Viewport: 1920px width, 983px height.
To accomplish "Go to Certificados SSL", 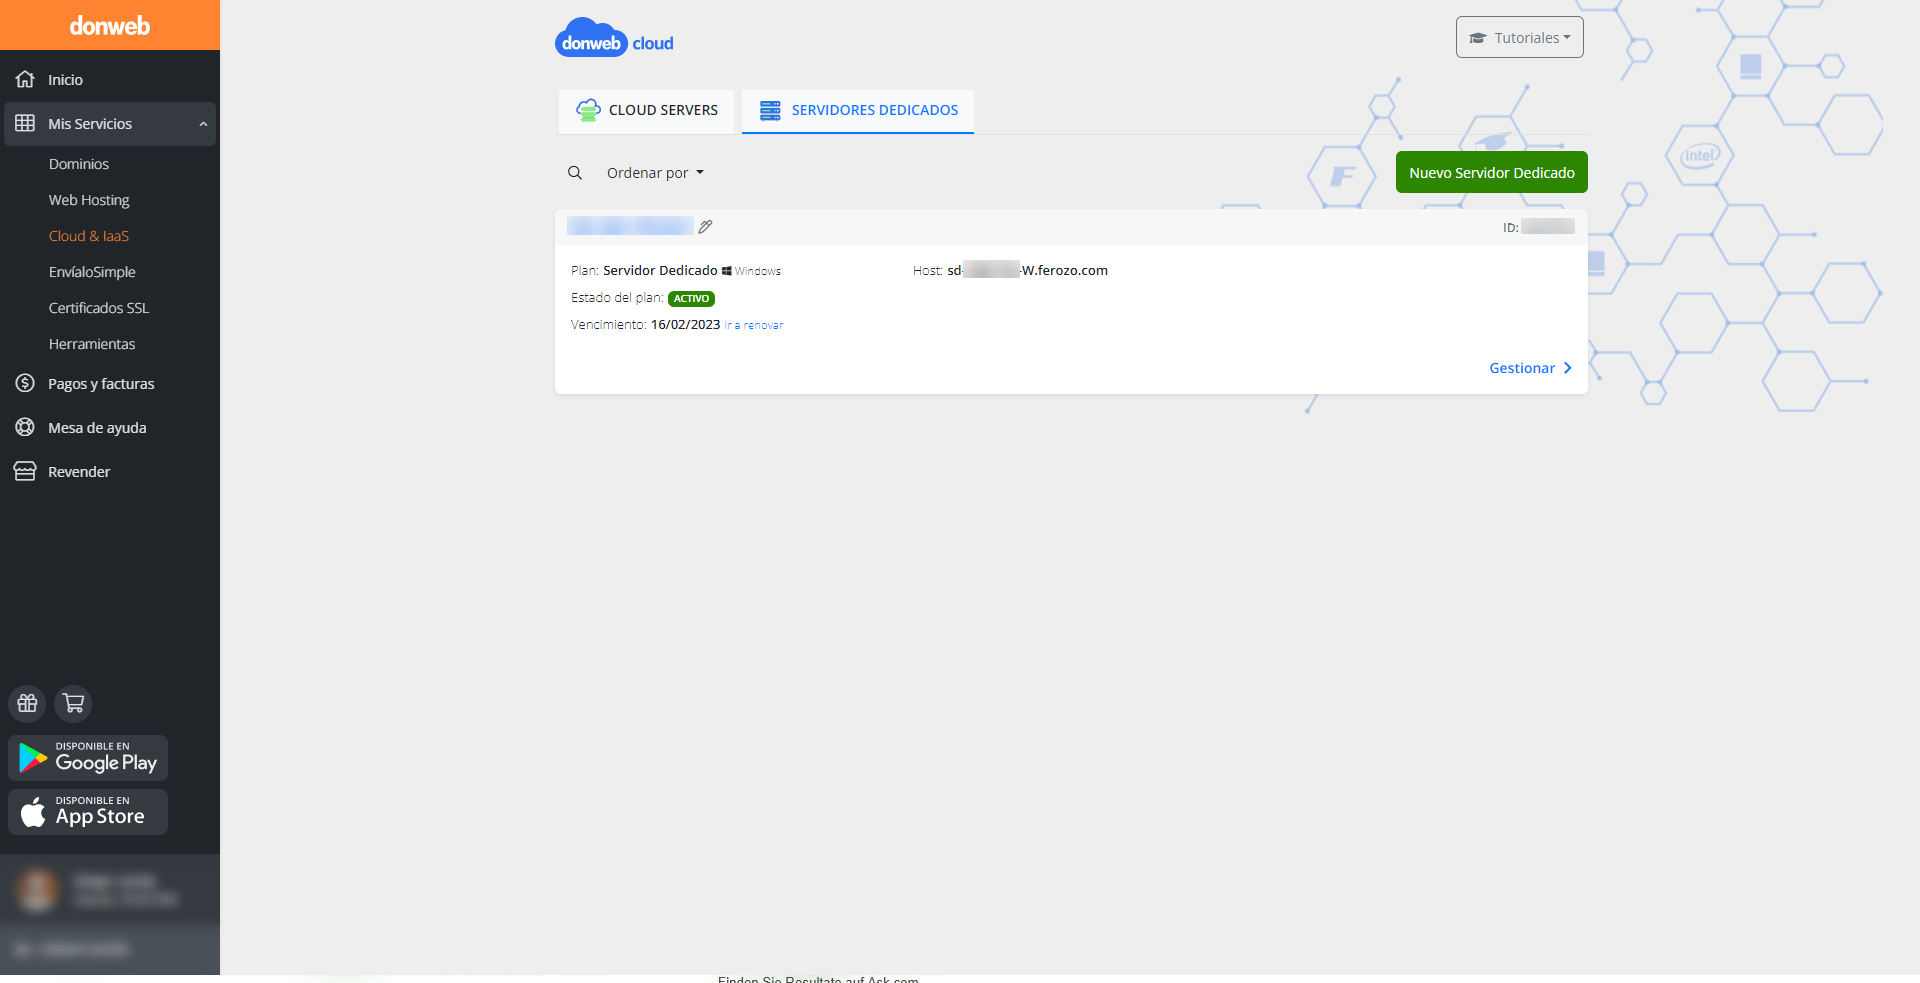I will pos(99,308).
